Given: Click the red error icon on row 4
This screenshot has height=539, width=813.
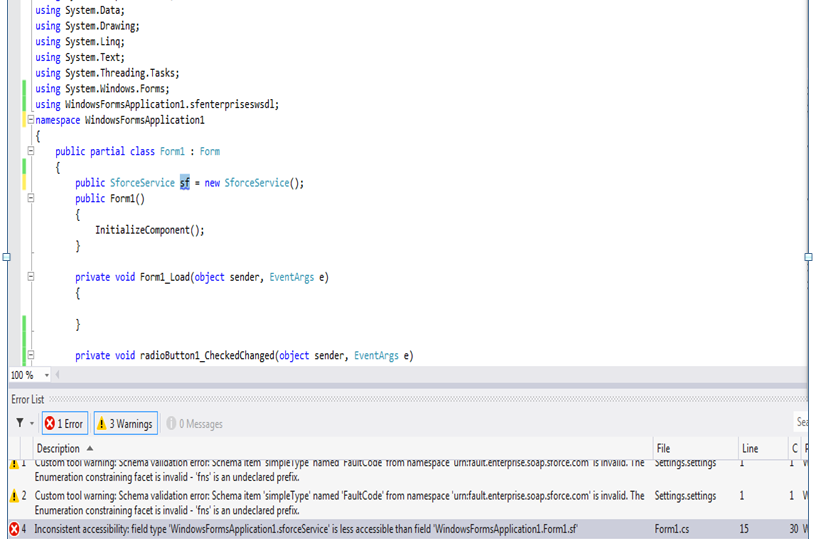Looking at the screenshot, I should click(x=15, y=529).
